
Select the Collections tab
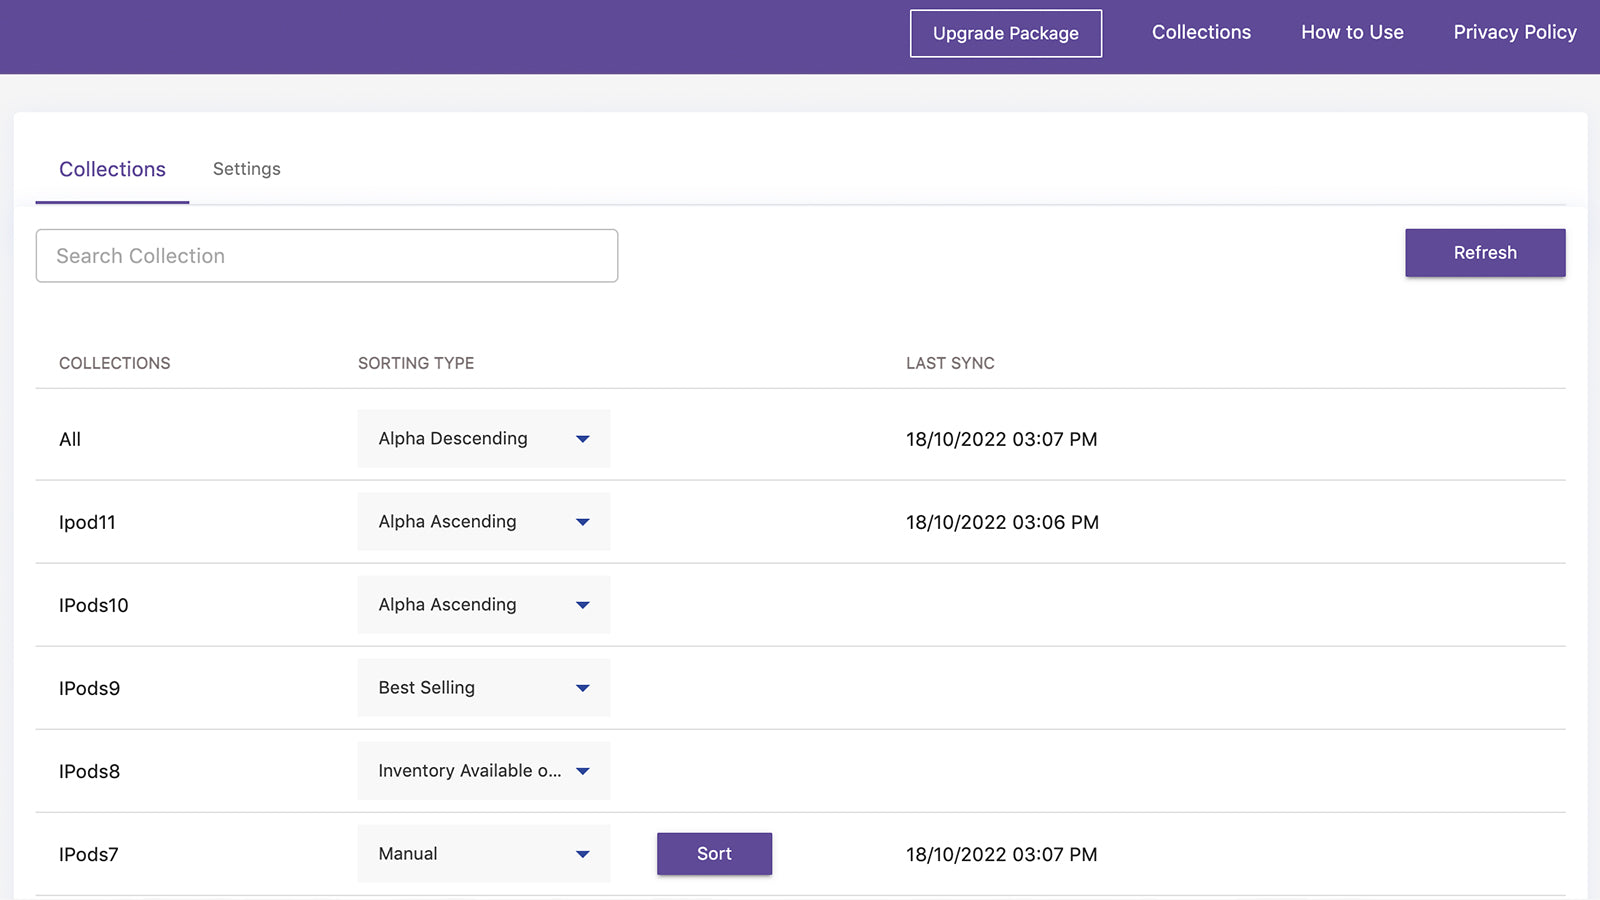(x=111, y=168)
